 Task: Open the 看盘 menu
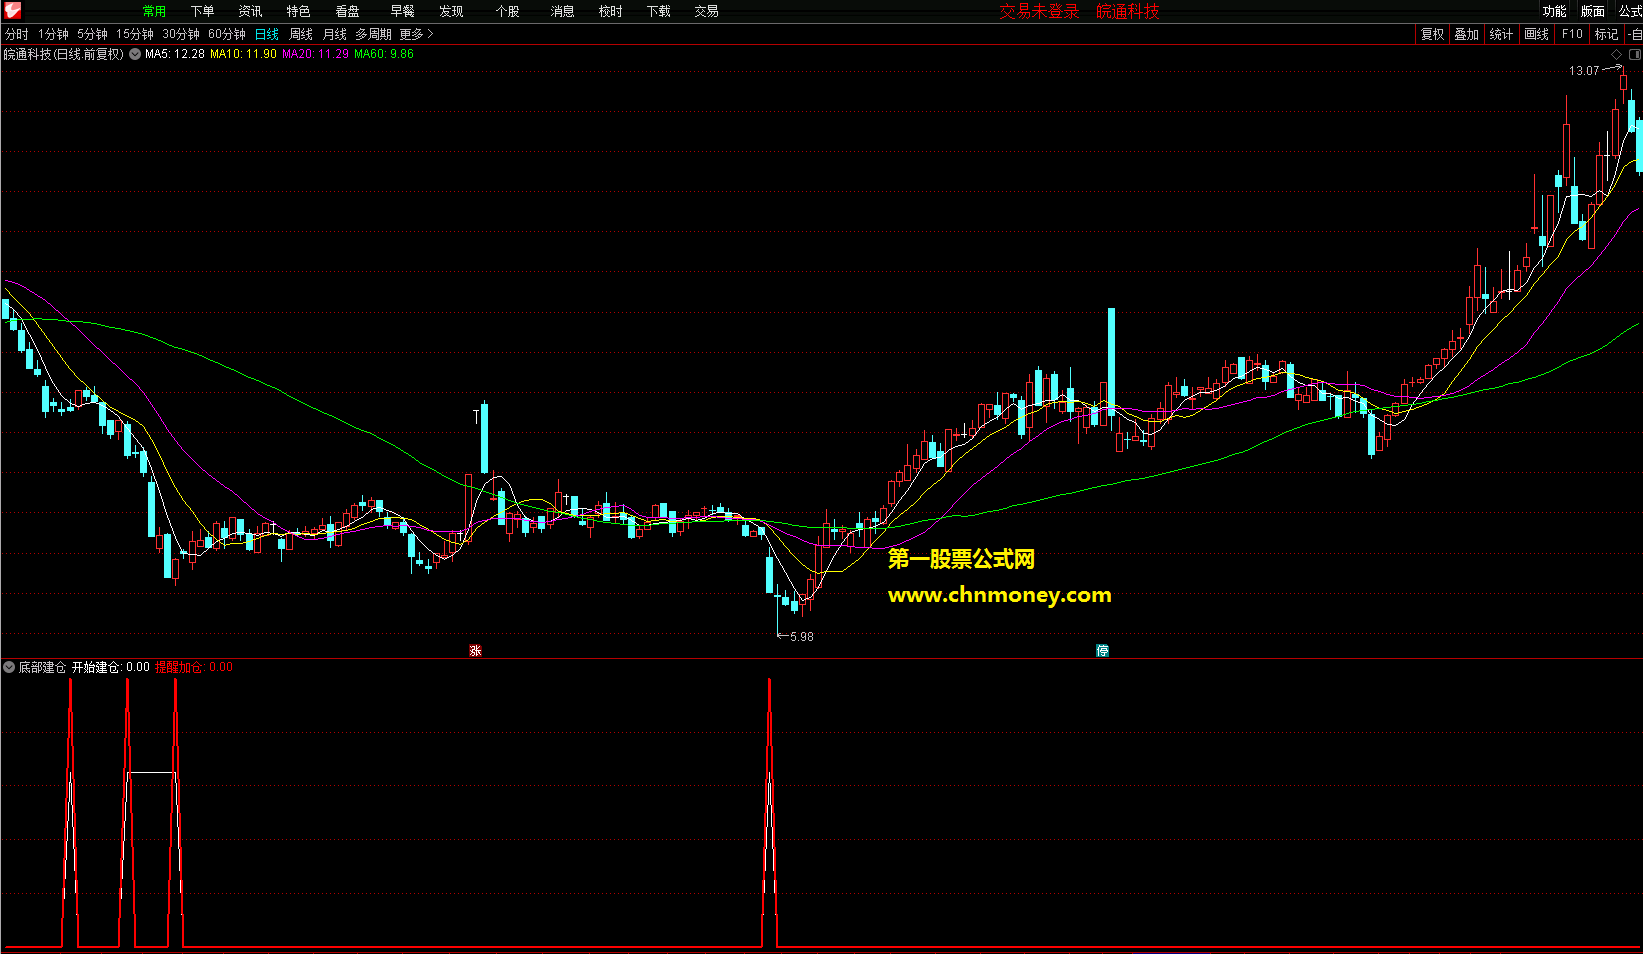347,11
